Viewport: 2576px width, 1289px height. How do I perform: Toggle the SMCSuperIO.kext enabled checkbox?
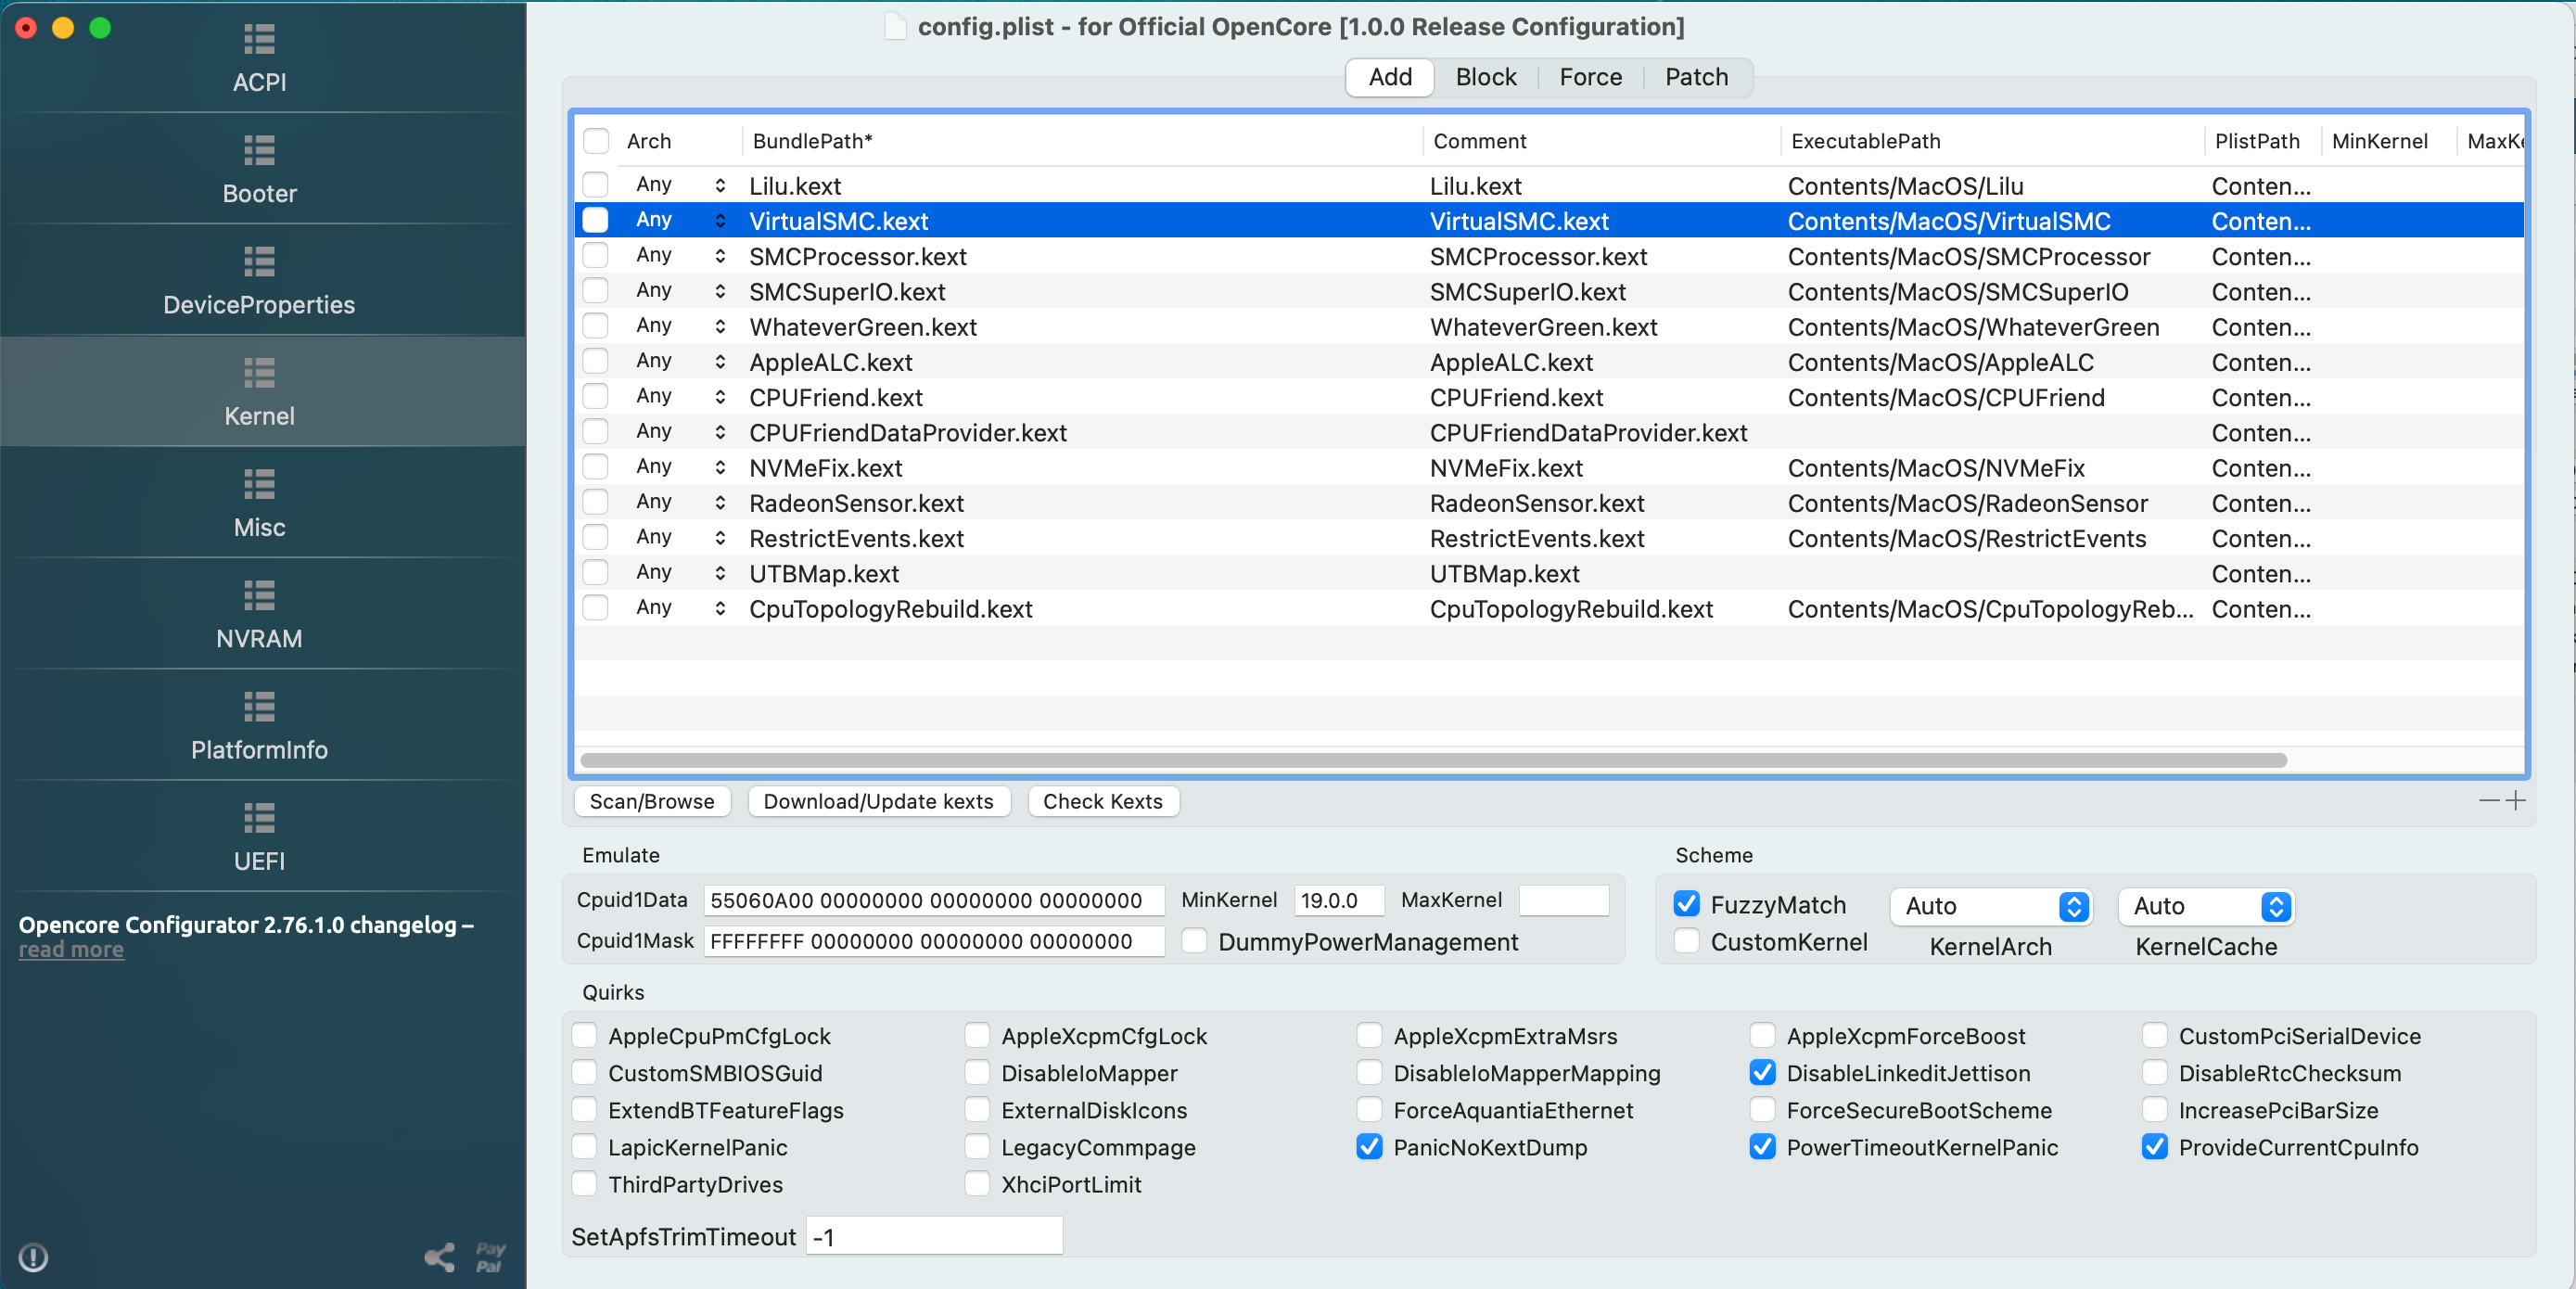595,291
